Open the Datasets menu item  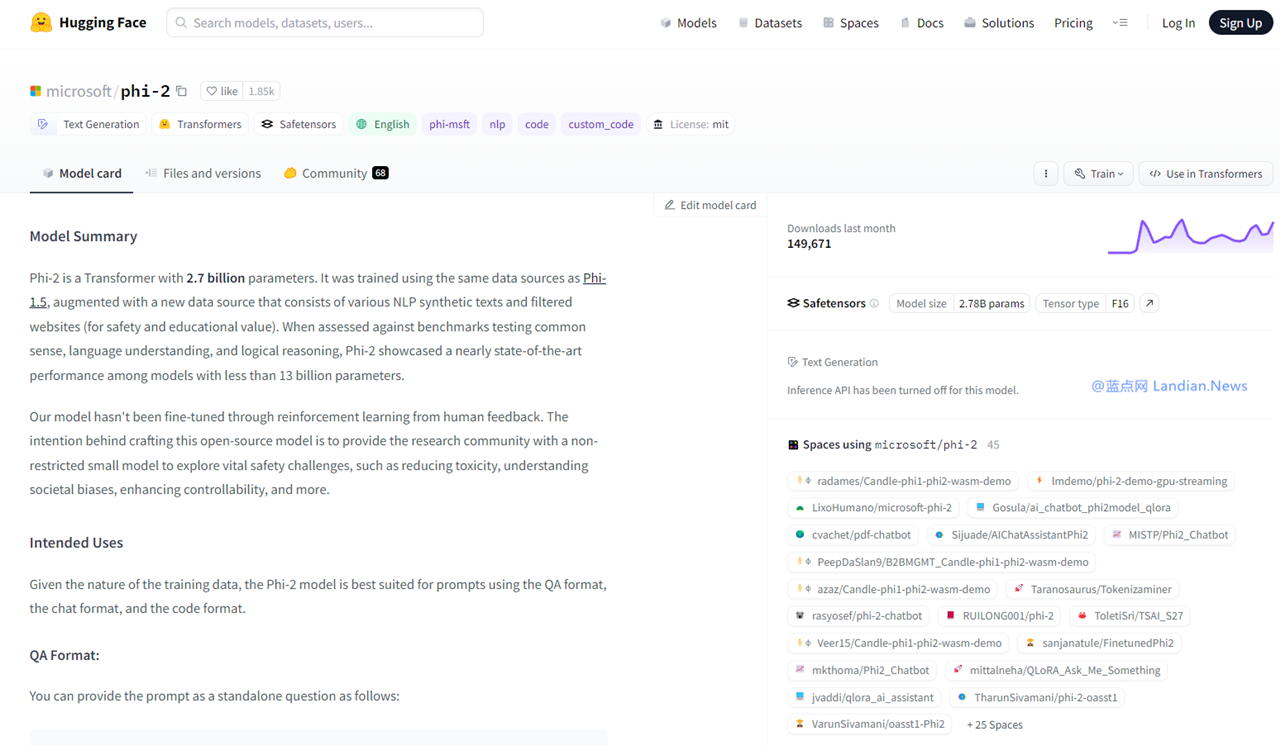770,22
